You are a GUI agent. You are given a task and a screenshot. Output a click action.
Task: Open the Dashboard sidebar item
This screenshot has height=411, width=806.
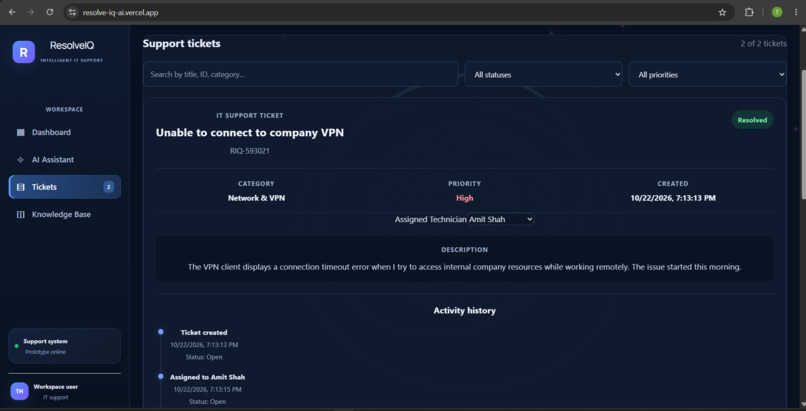[x=65, y=133]
